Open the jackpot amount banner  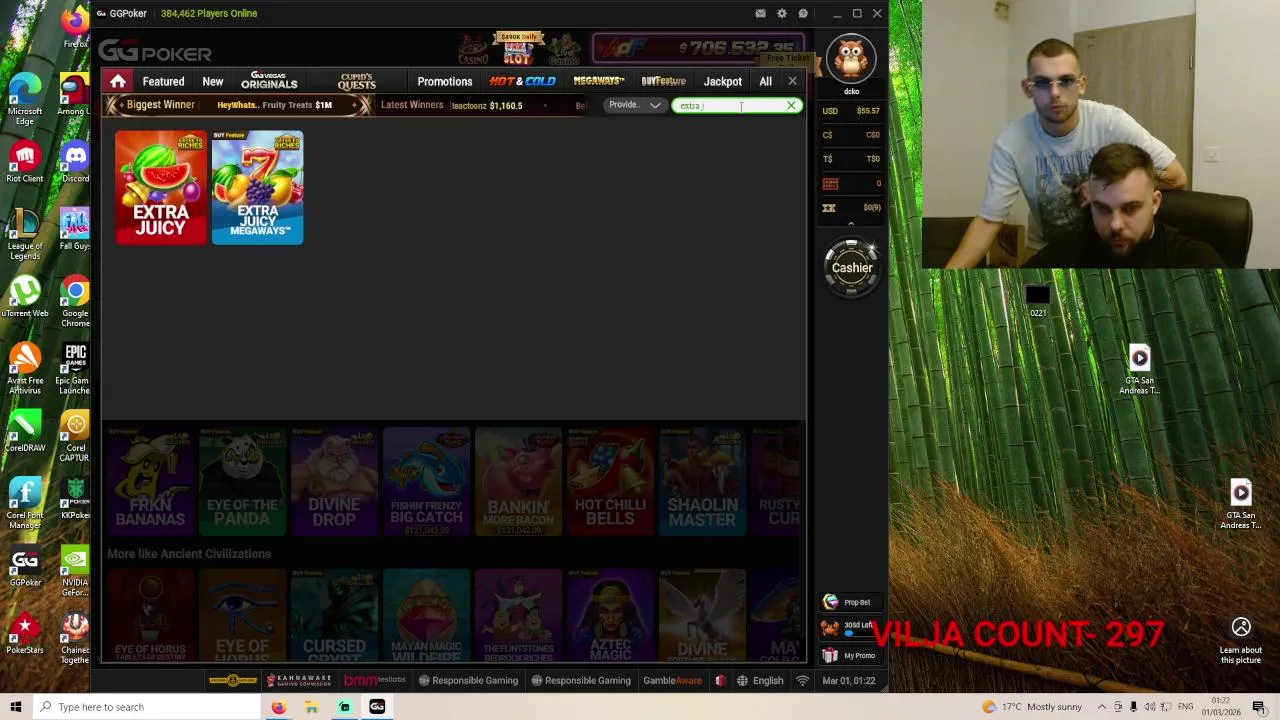[697, 48]
